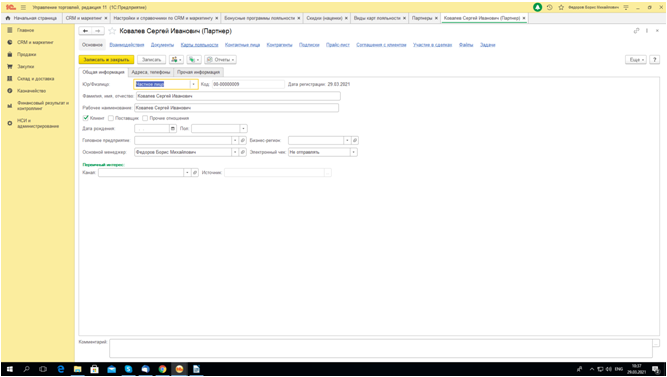Click the Комментарий text area

pyautogui.click(x=381, y=348)
